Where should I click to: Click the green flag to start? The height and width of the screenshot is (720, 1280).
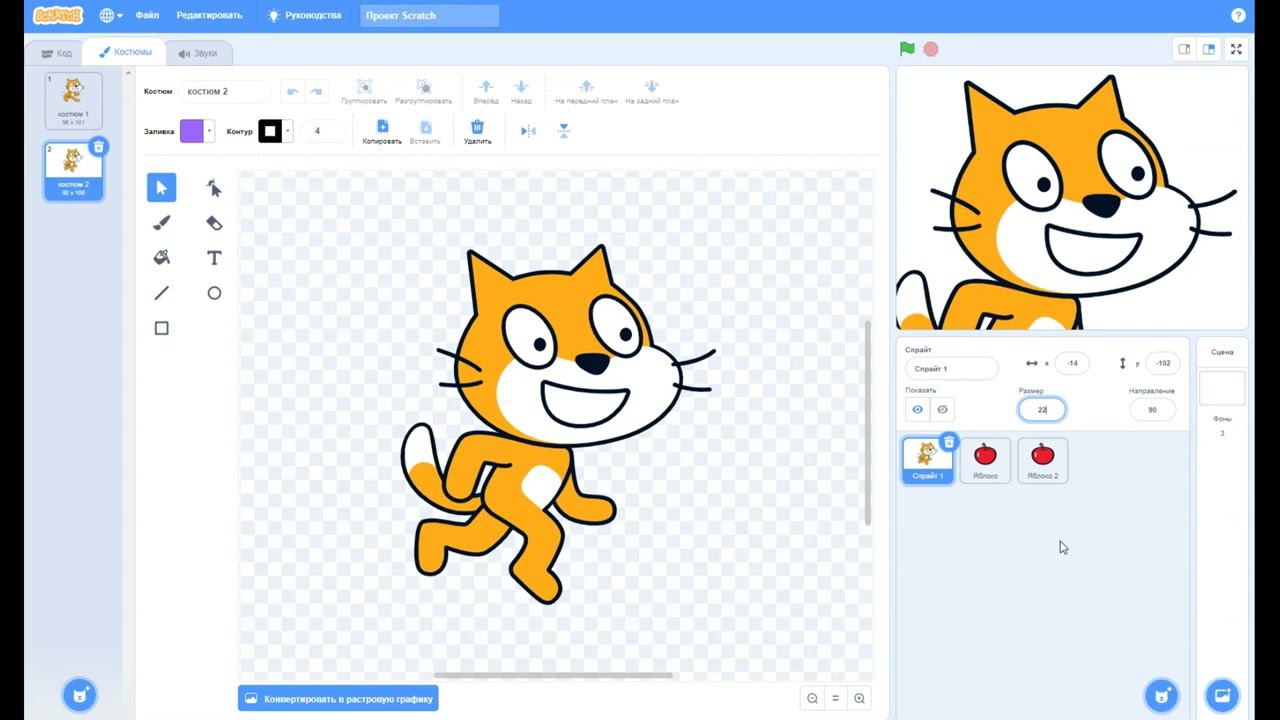[x=907, y=49]
